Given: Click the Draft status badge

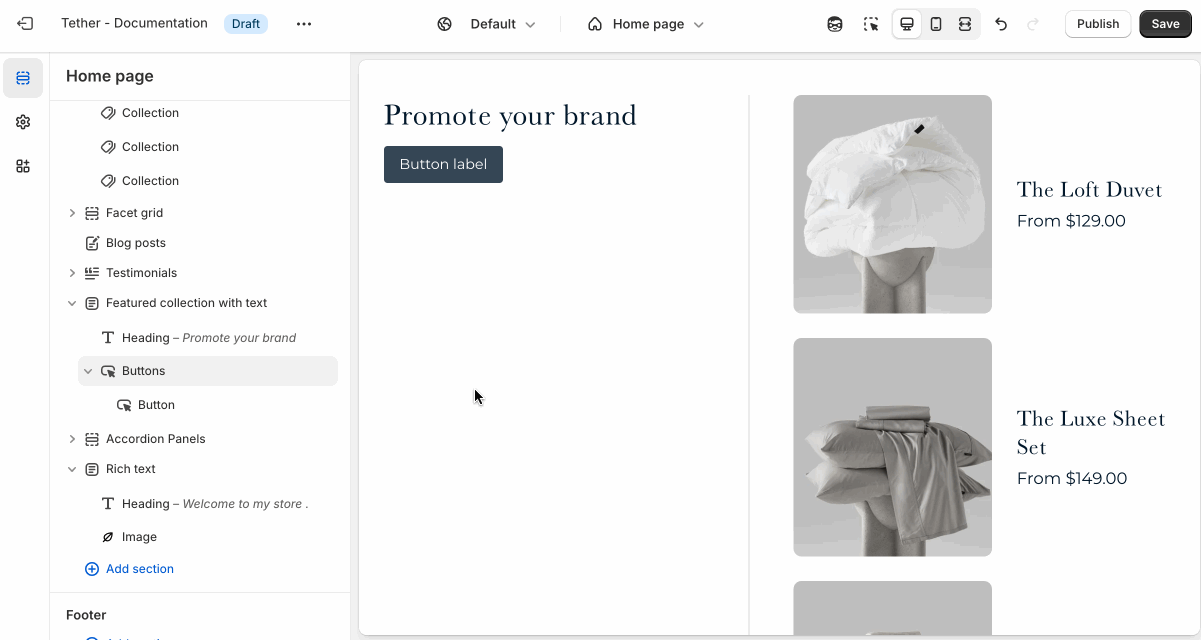Looking at the screenshot, I should 246,24.
